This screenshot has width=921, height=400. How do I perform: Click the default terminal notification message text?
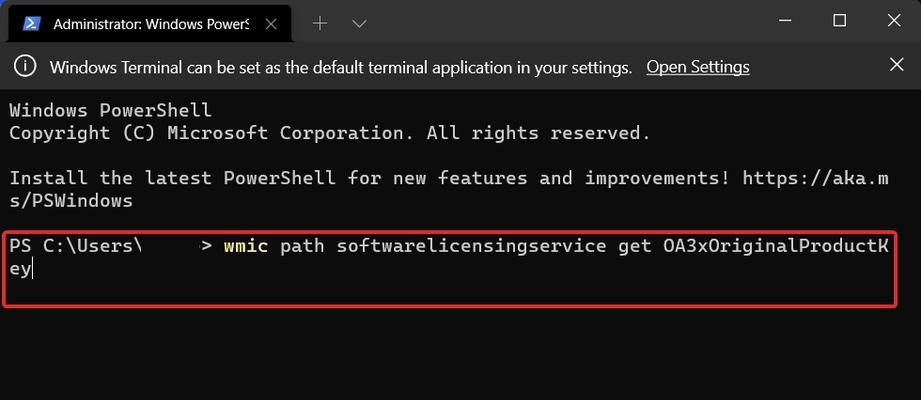point(341,68)
